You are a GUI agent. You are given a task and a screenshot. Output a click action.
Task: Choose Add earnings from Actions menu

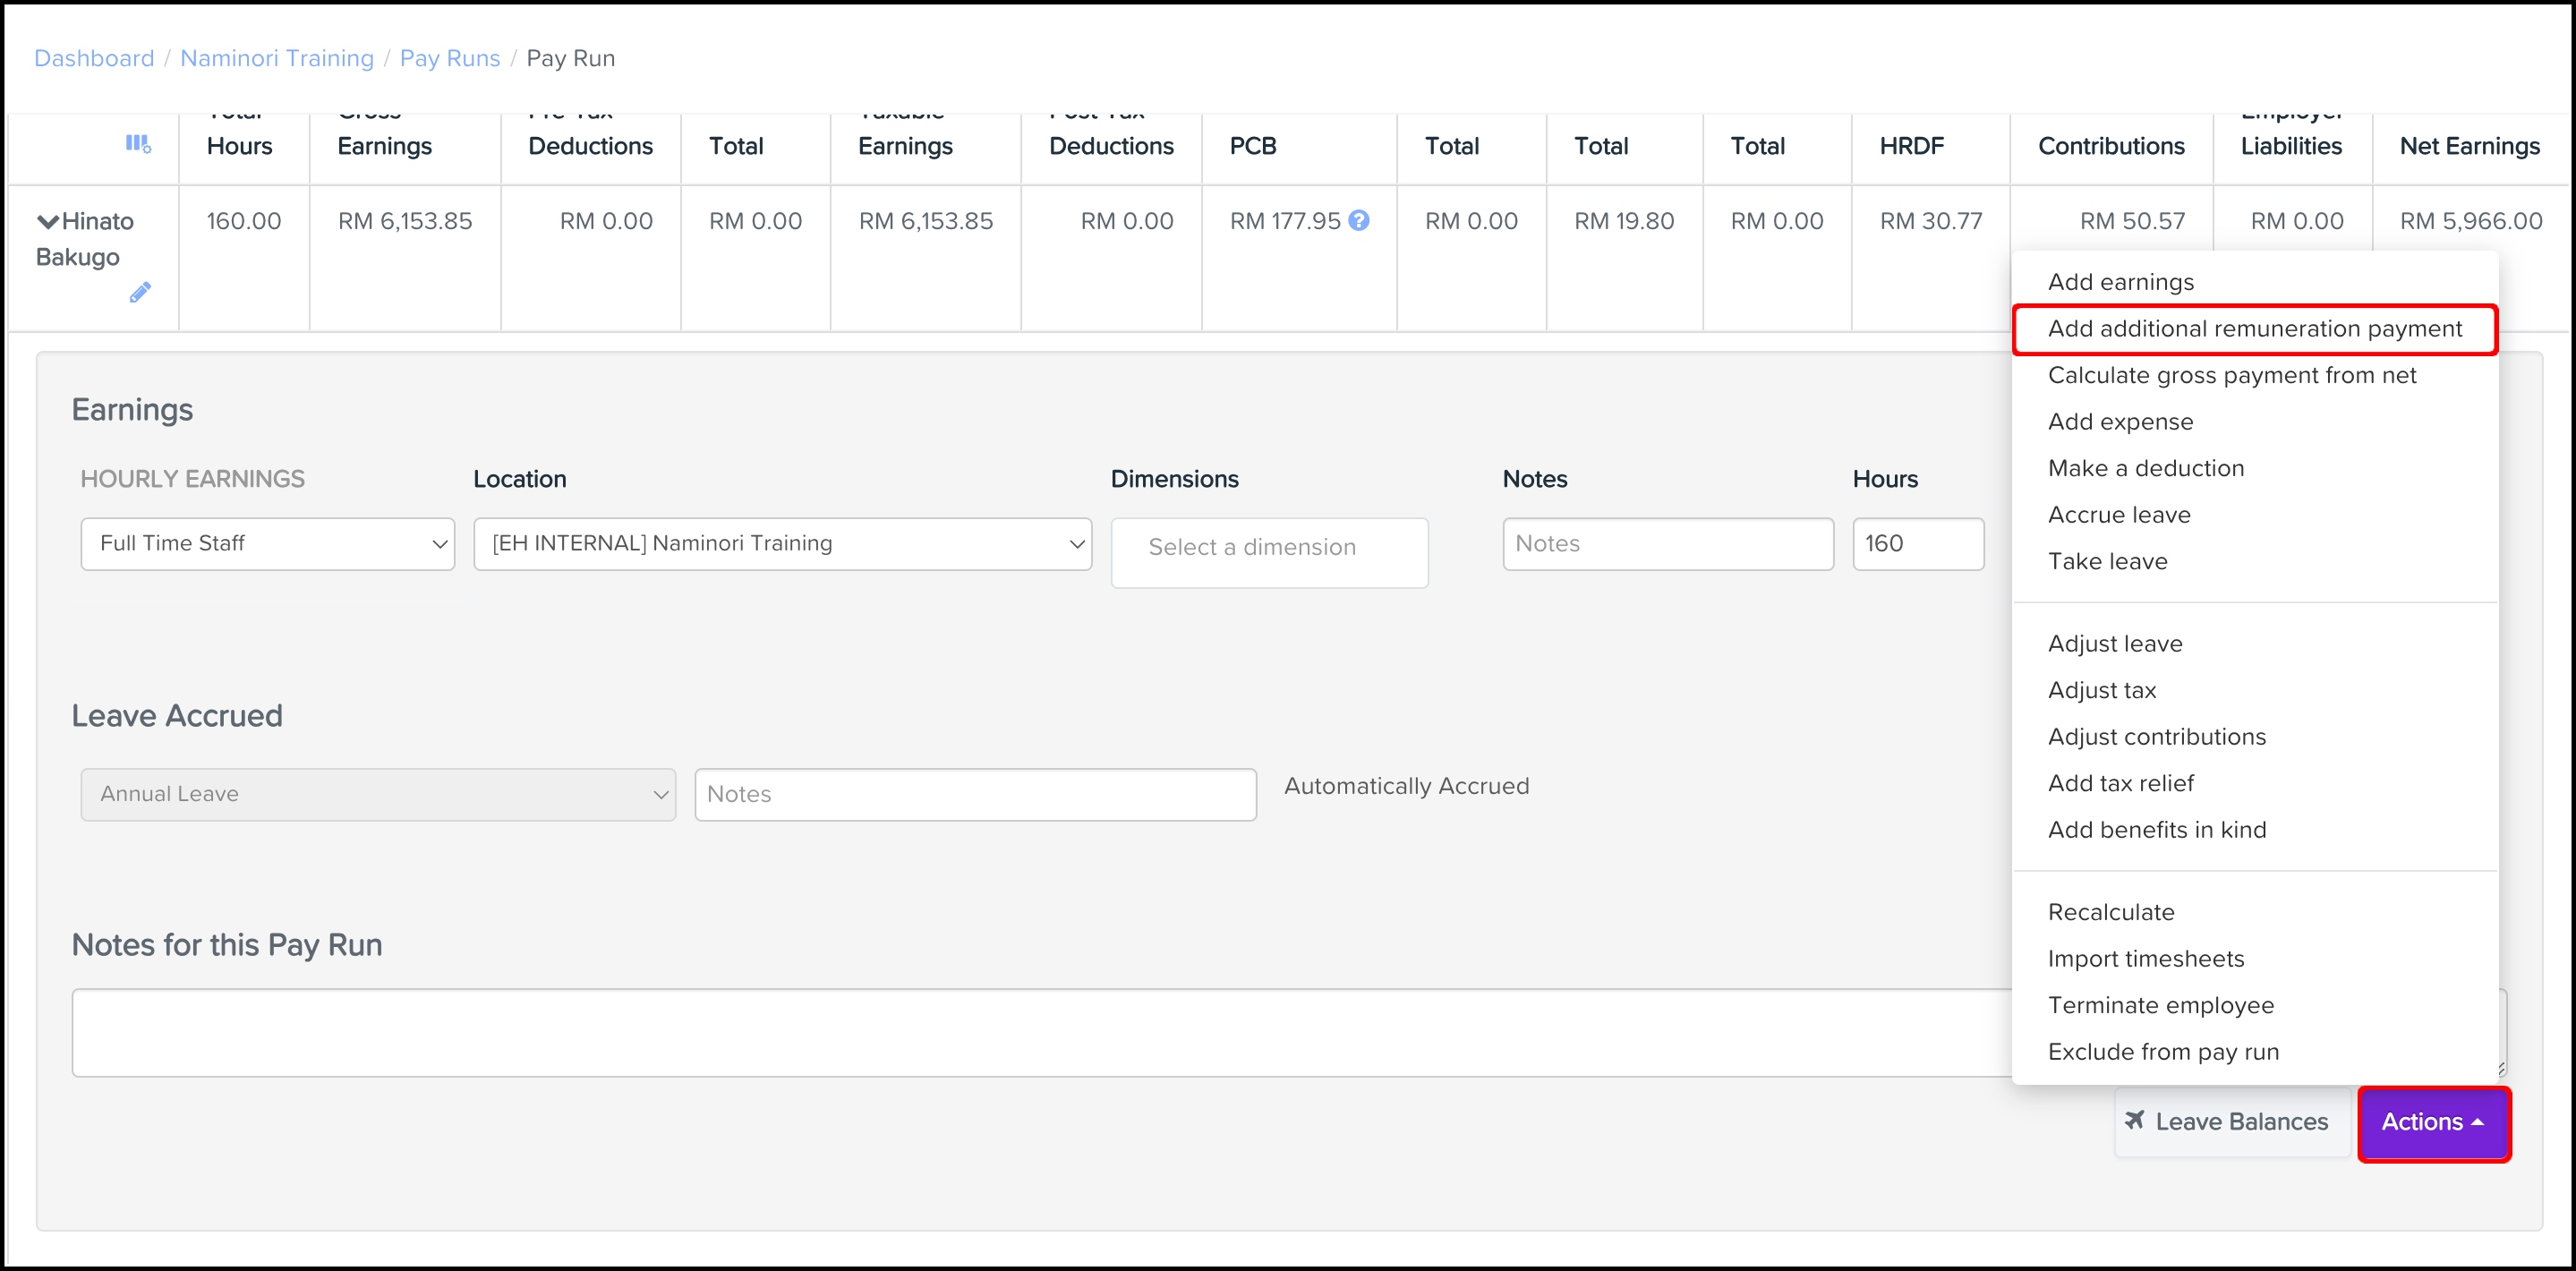[x=2120, y=282]
